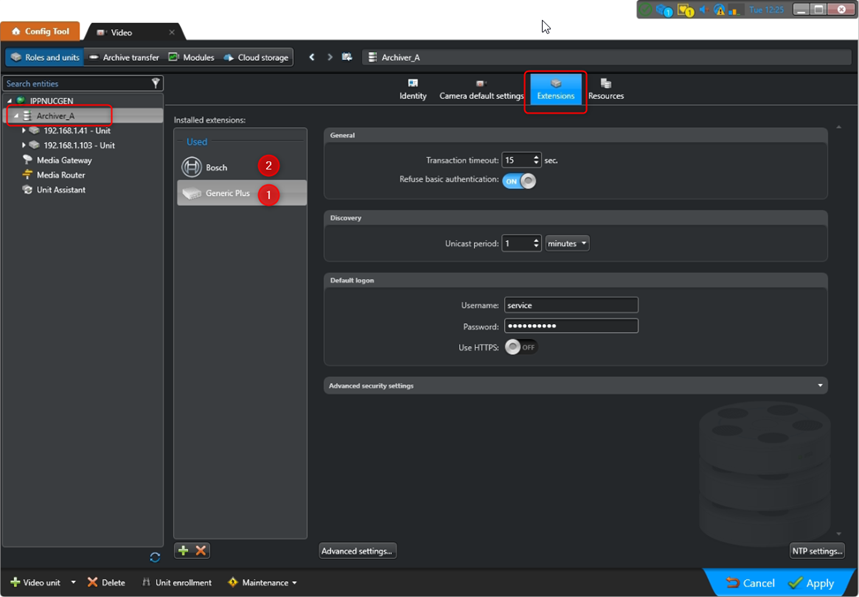The width and height of the screenshot is (859, 597).
Task: Collapse the IPPNUCGEN tree node
Action: (x=9, y=101)
